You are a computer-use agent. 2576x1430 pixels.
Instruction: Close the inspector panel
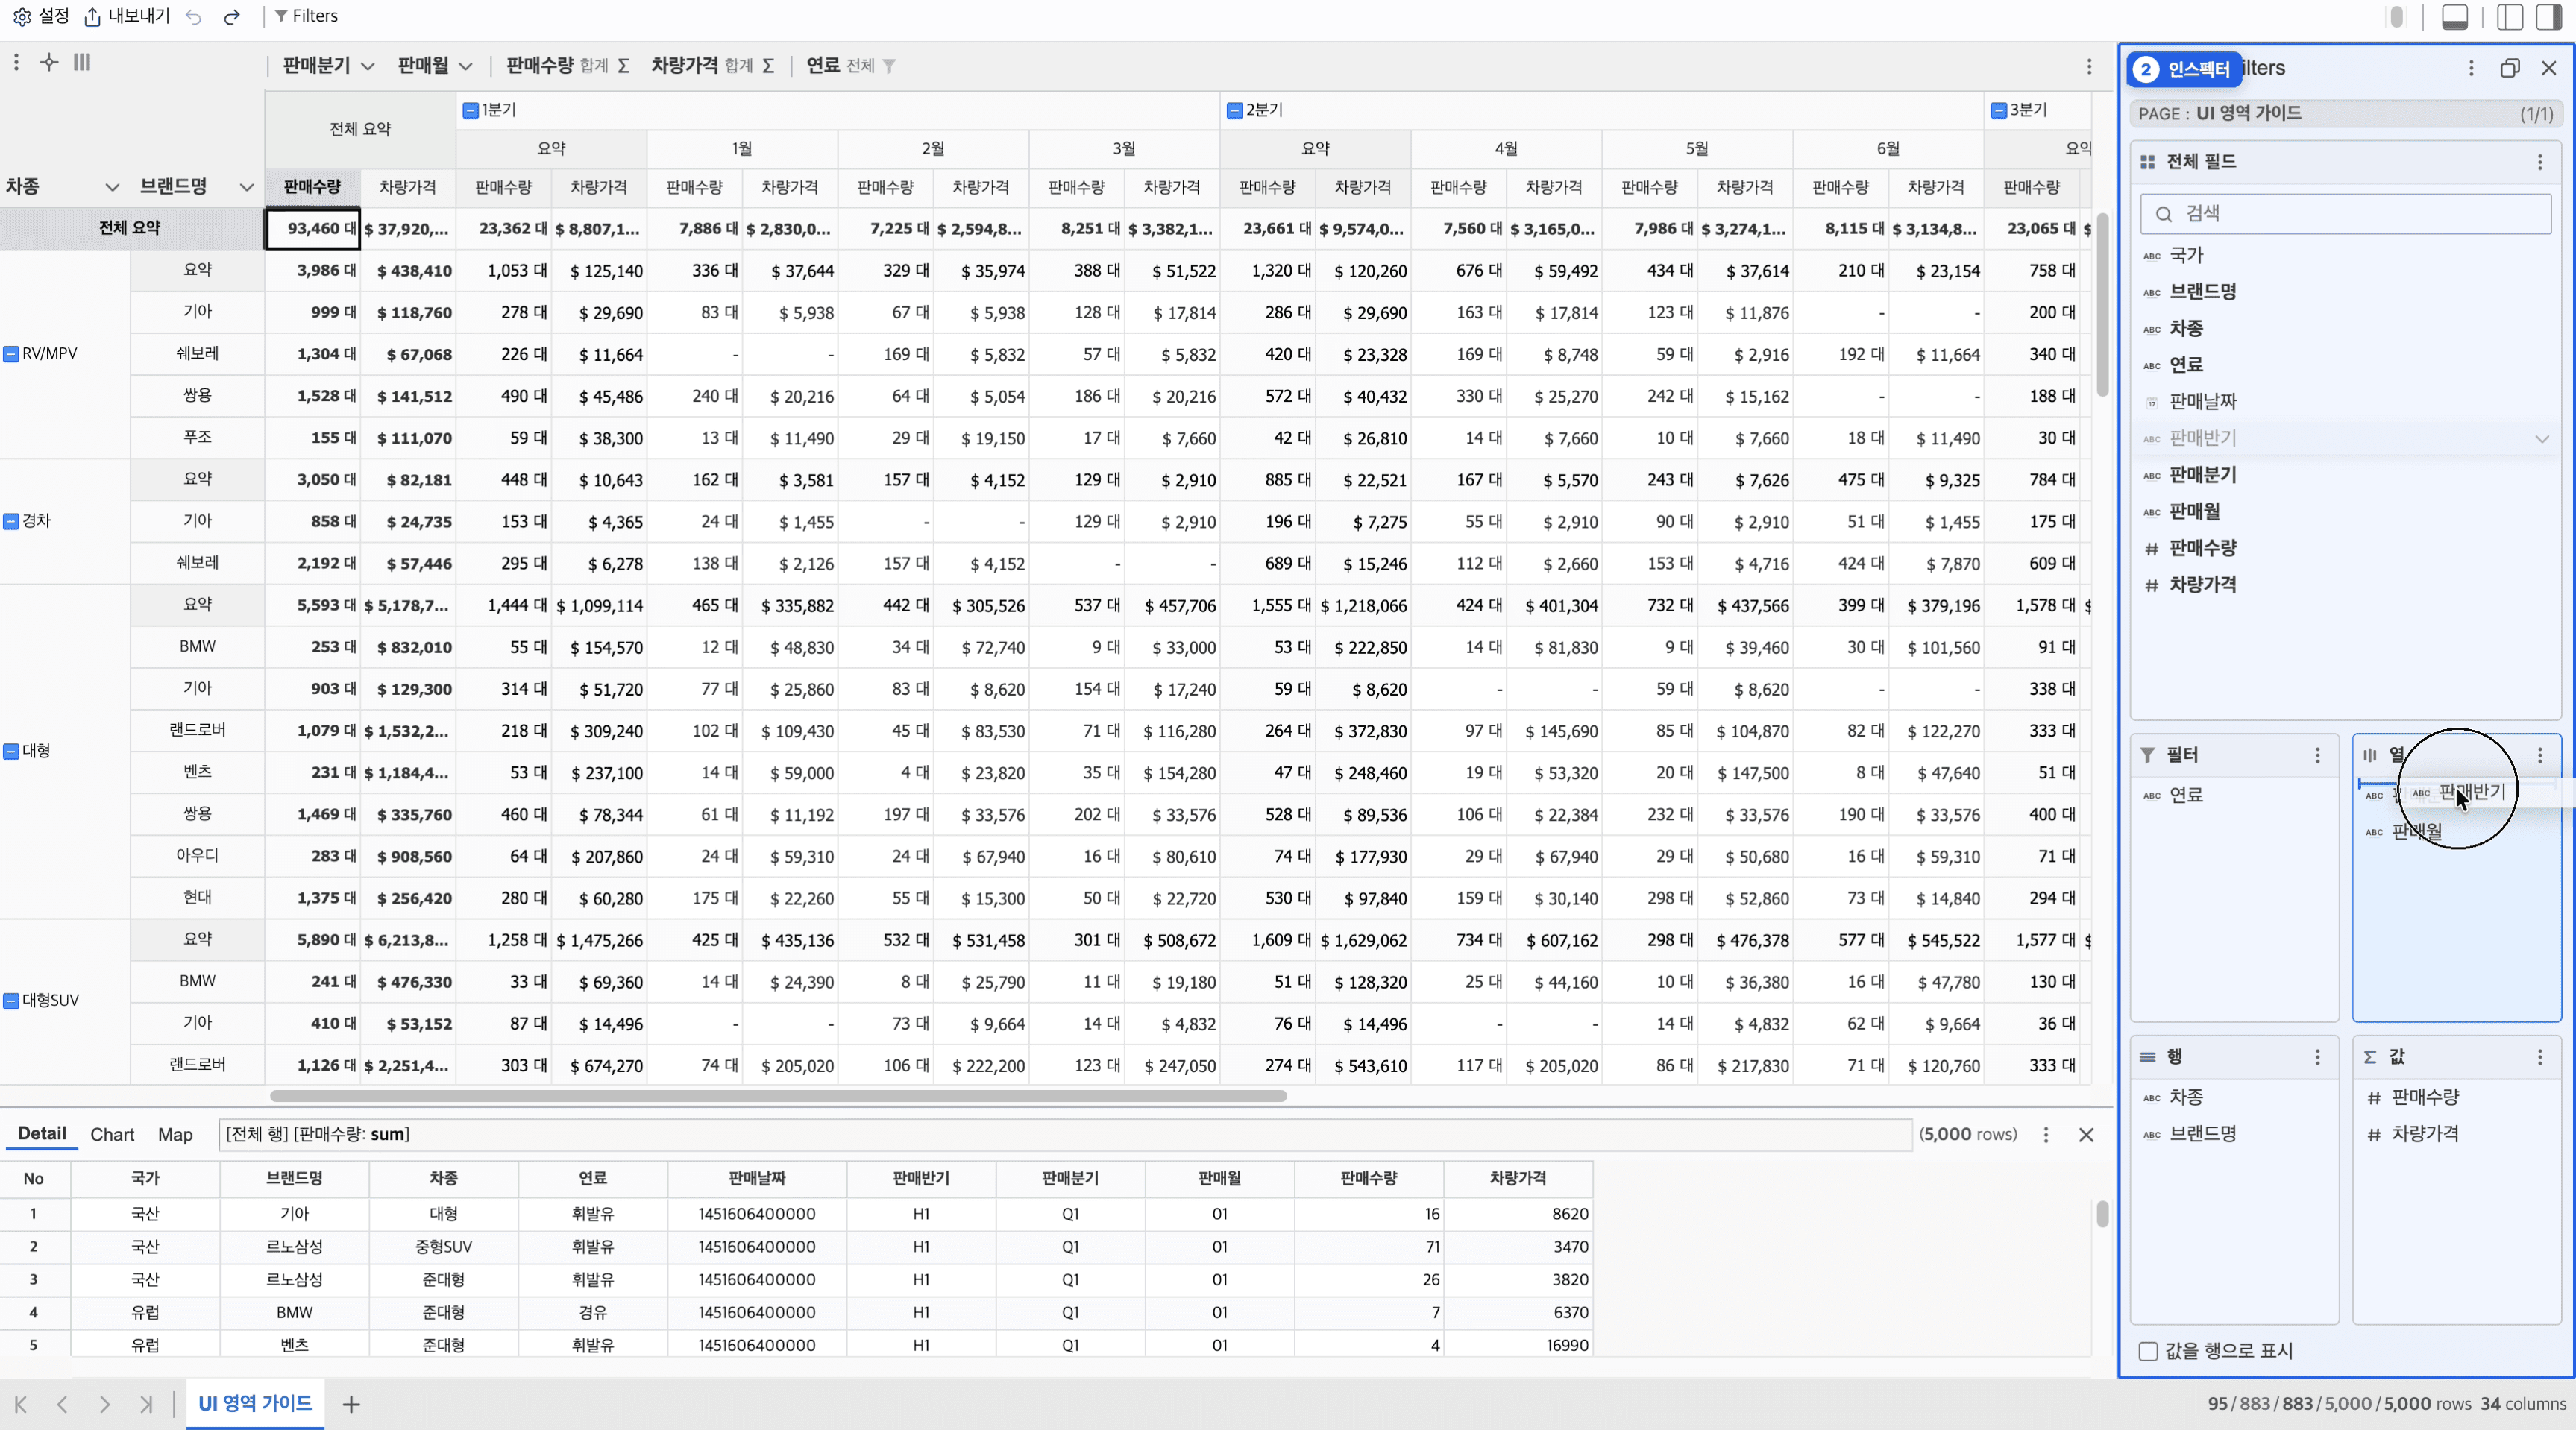(x=2549, y=68)
